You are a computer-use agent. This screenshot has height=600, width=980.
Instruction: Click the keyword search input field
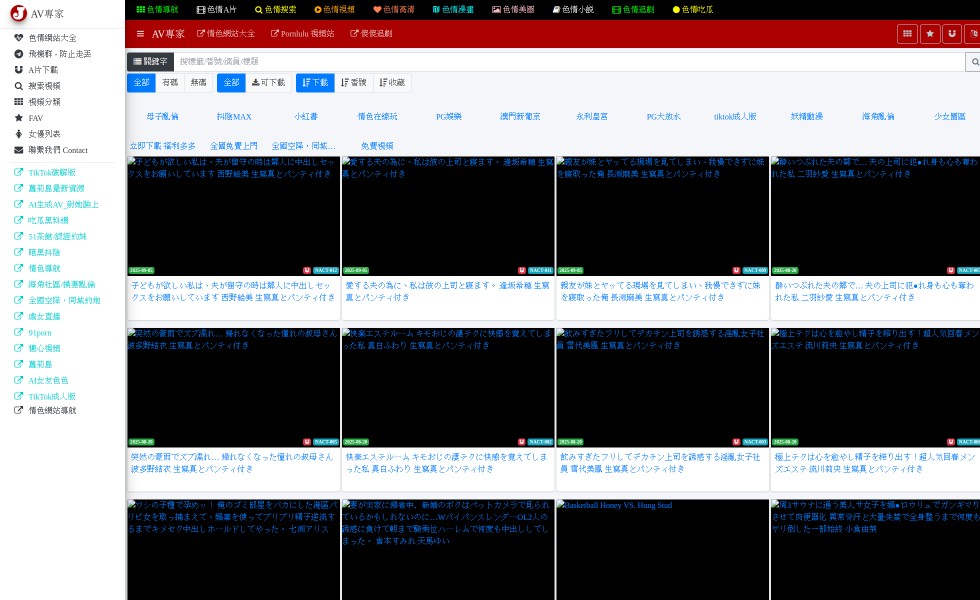(568, 62)
